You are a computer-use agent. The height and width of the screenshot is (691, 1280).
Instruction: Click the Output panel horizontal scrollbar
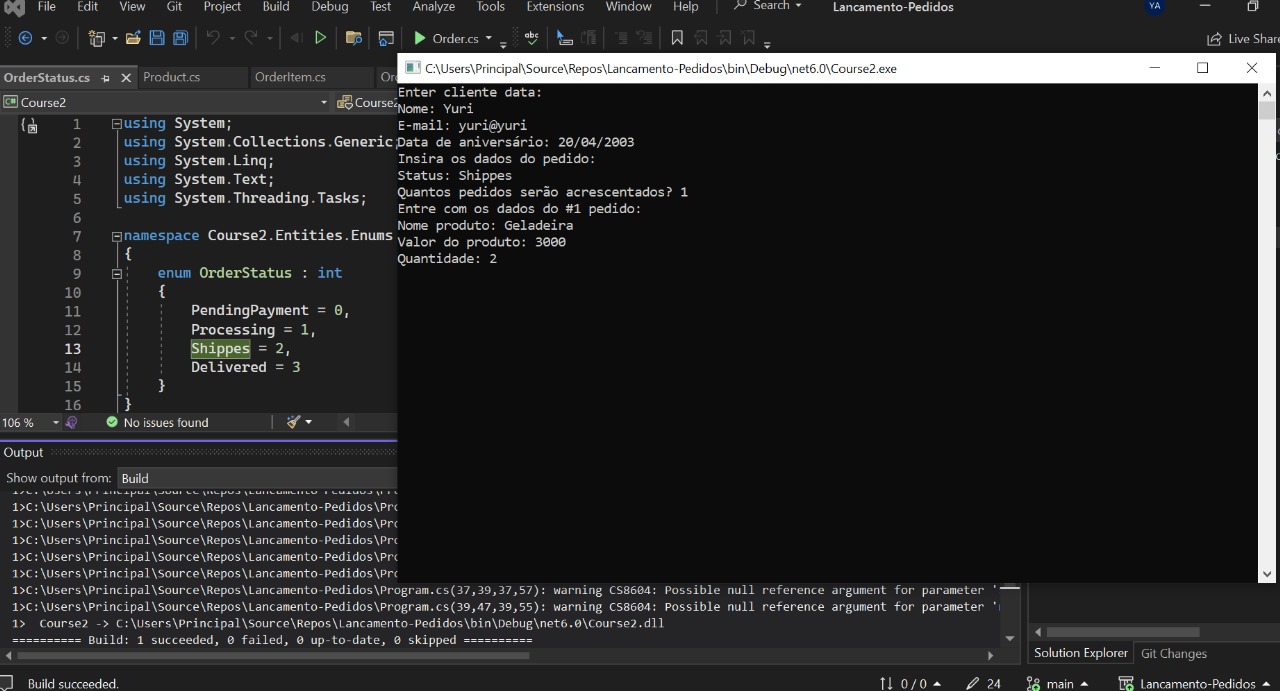[x=500, y=656]
